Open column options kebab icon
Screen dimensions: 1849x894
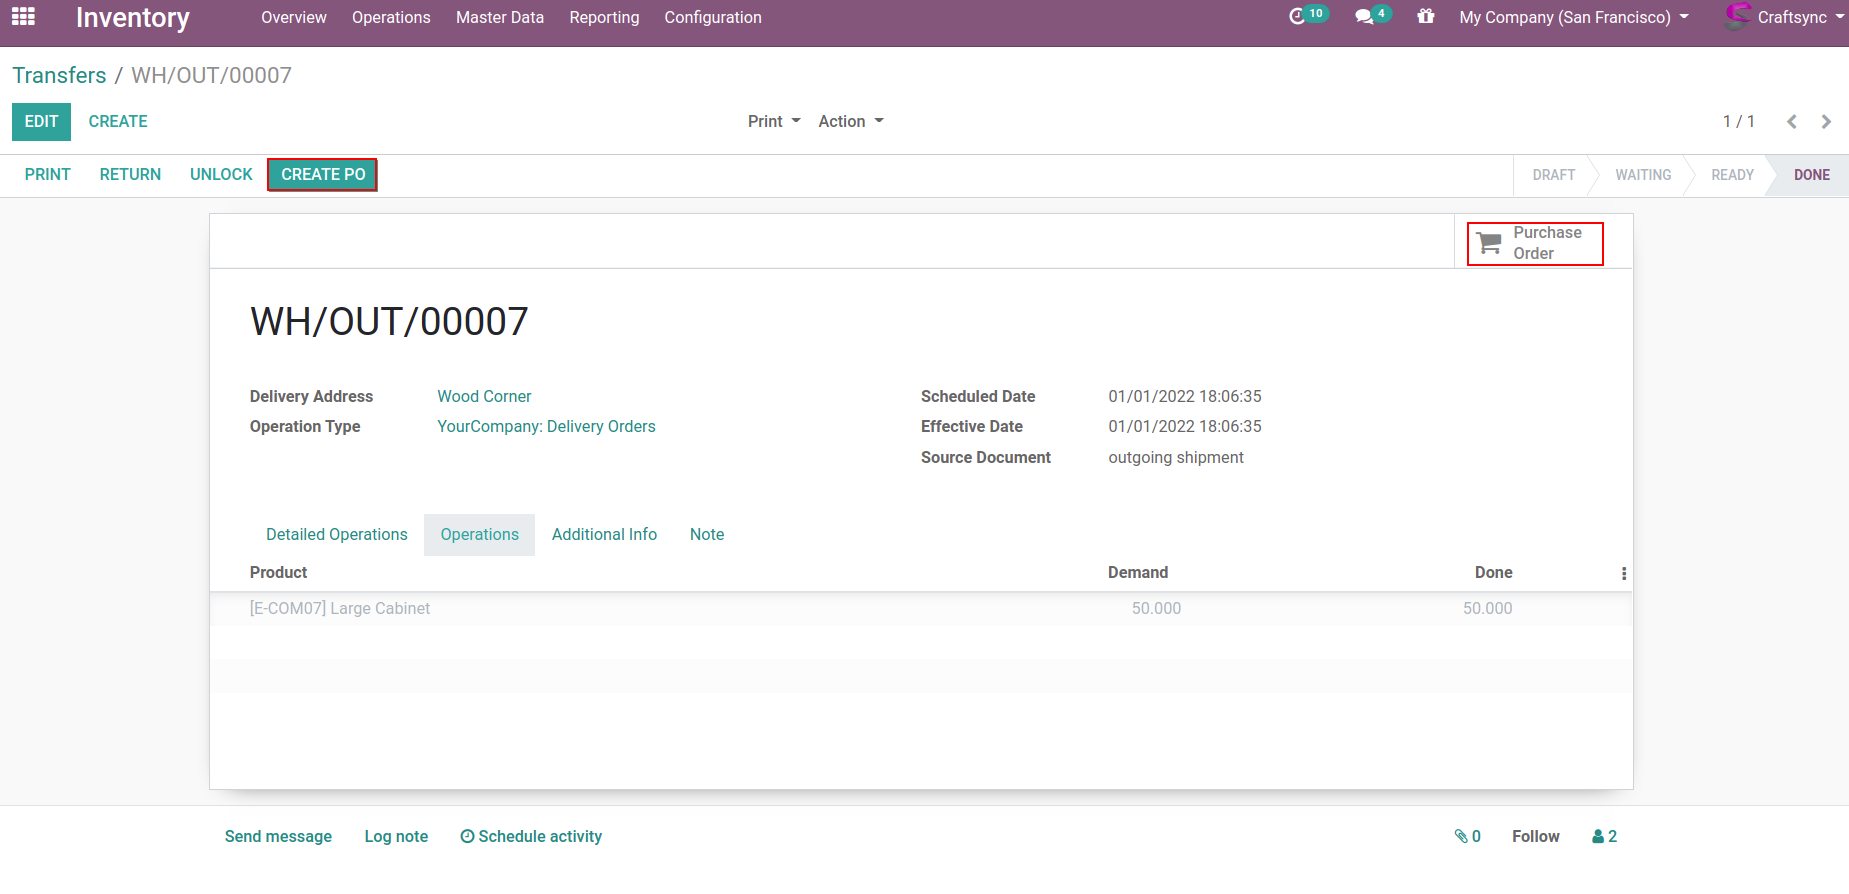pos(1623,573)
